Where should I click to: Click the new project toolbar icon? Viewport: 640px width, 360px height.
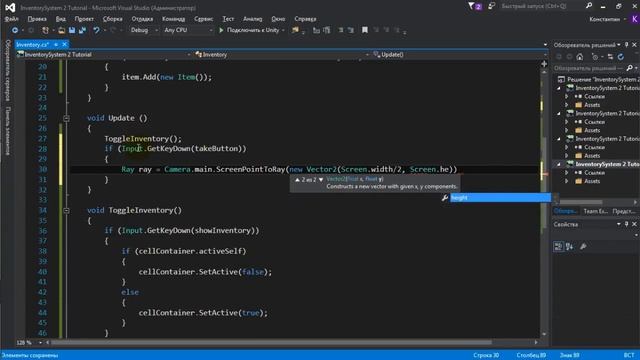tap(45, 30)
